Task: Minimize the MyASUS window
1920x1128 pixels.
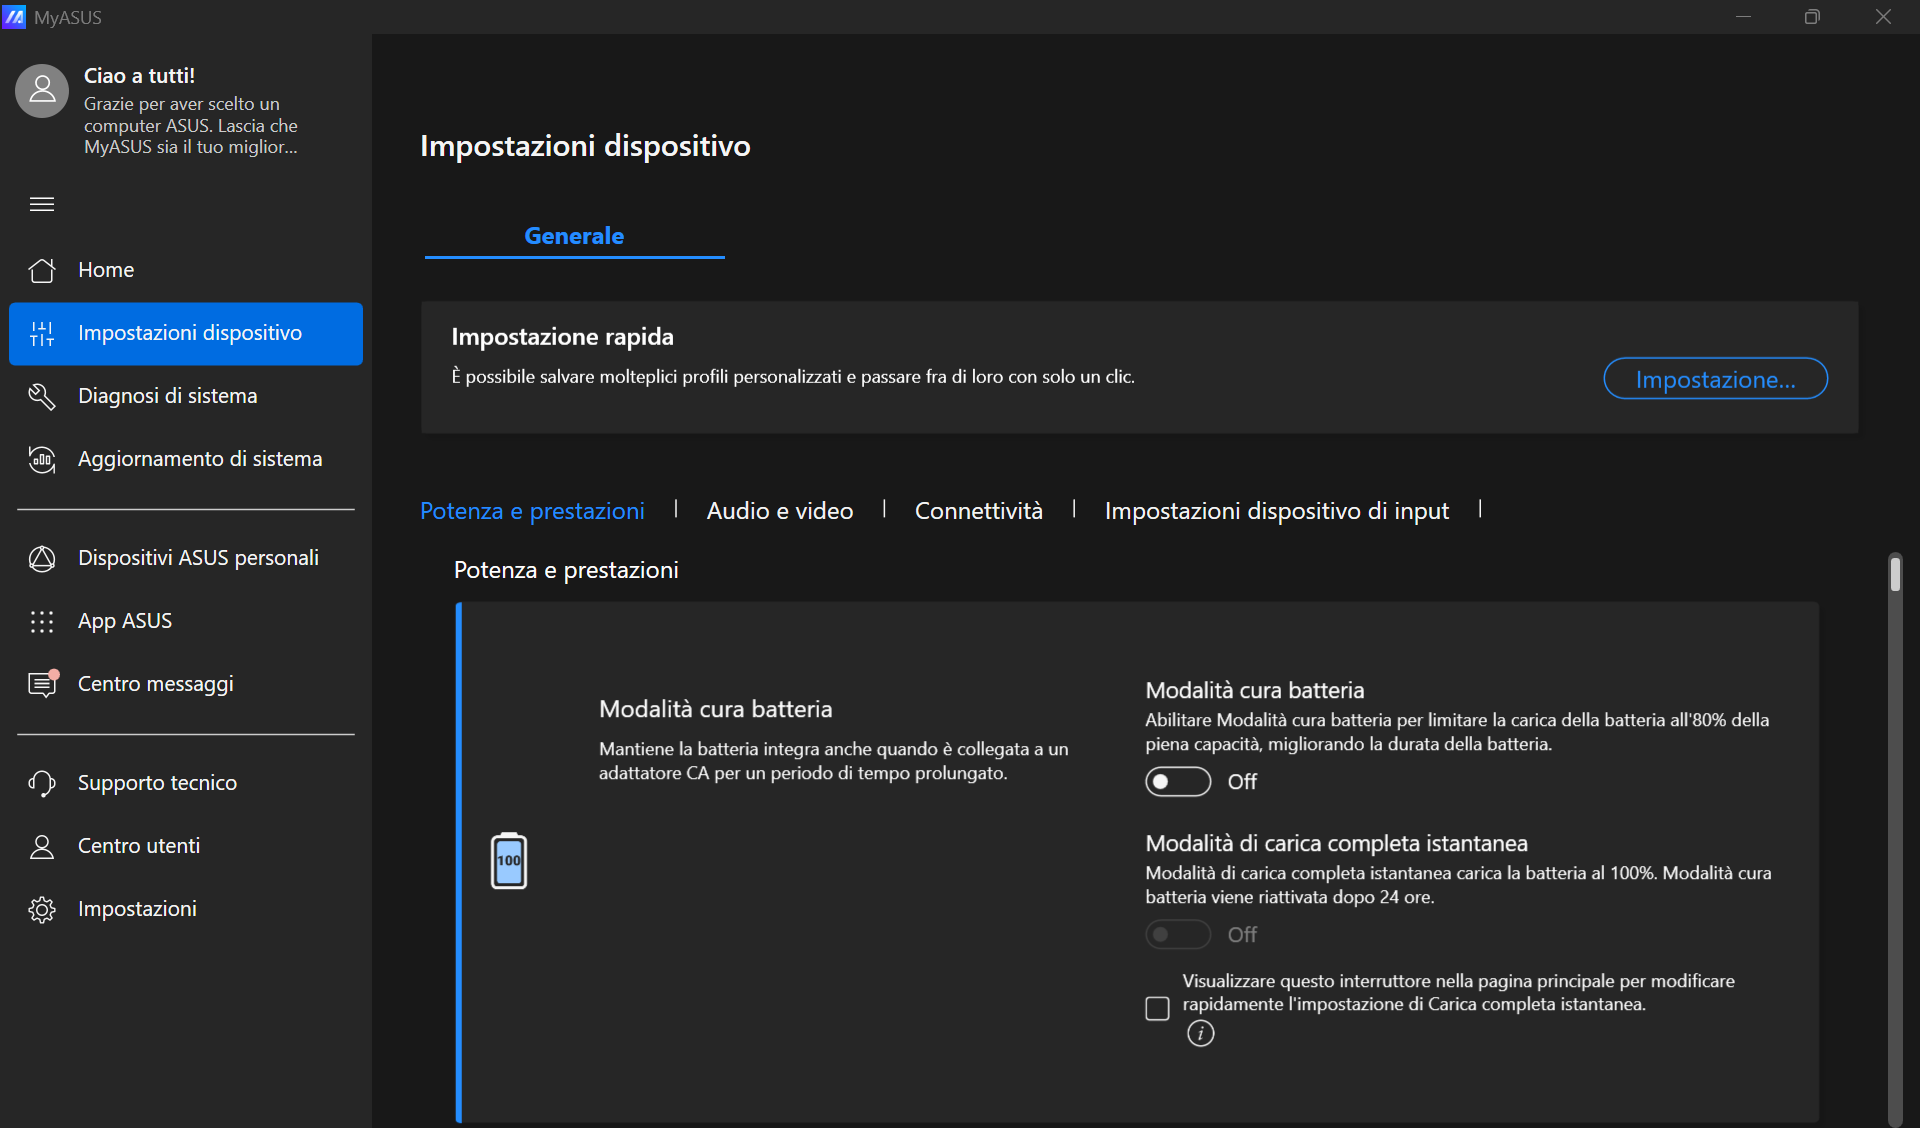Action: 1743,17
